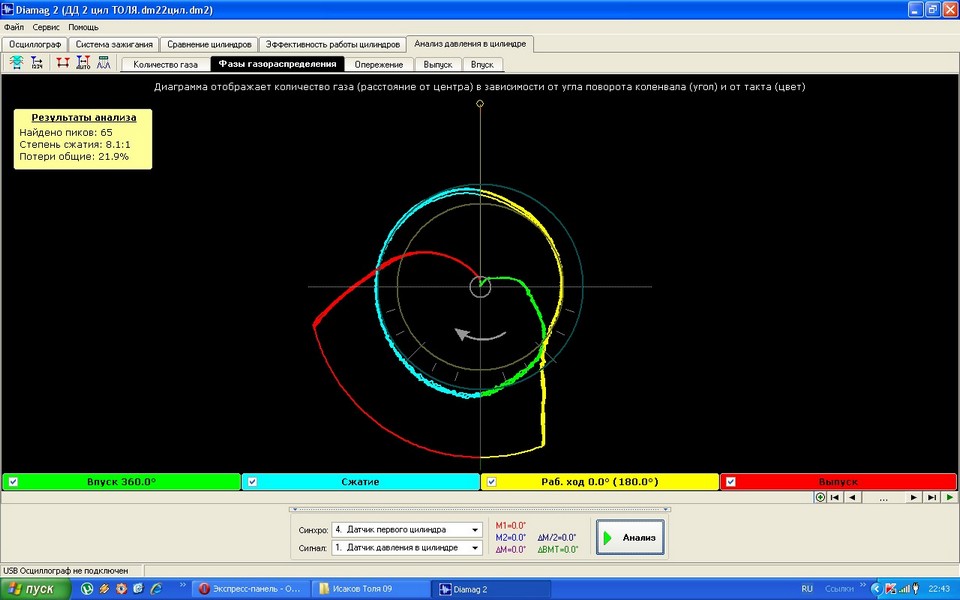Click the green Впуск 360.0° color bar
Viewport: 960px width, 600px height.
(x=121, y=482)
